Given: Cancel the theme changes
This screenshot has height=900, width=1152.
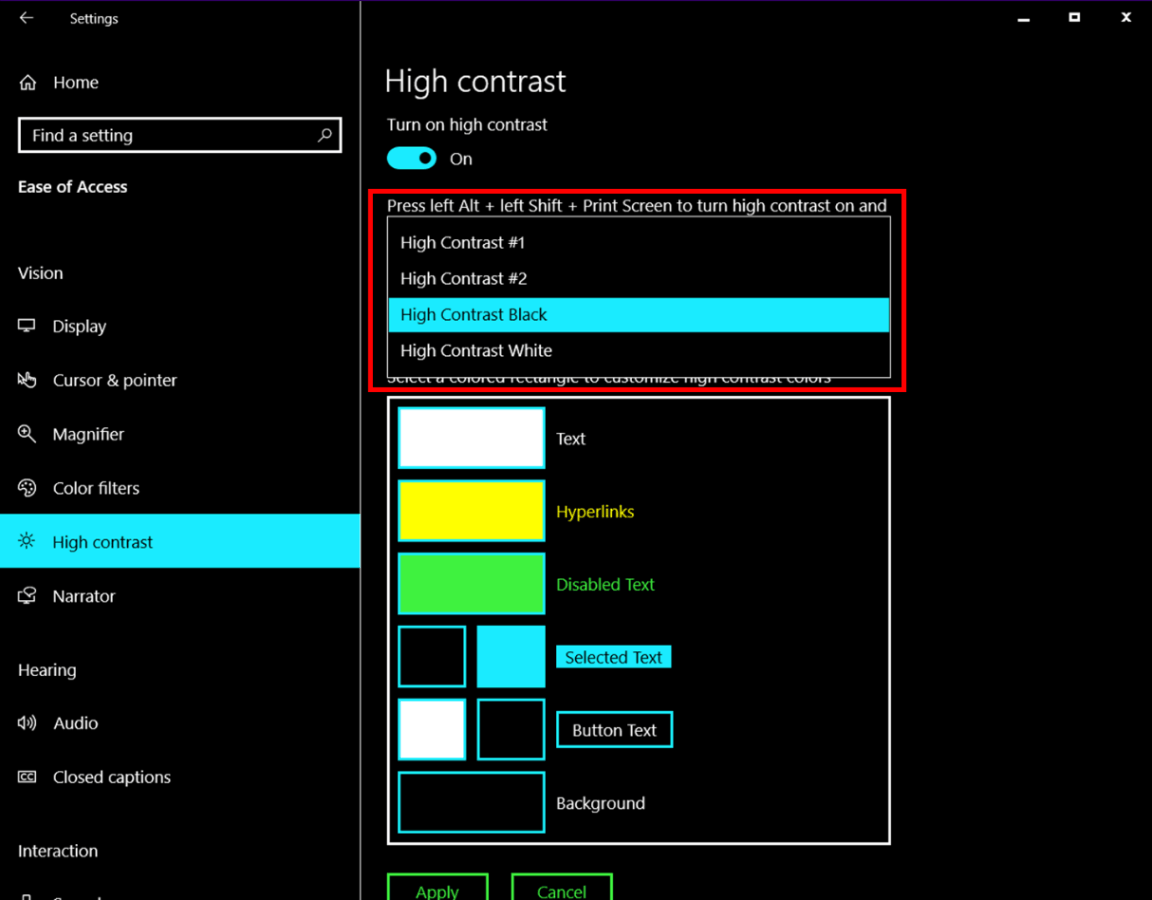Looking at the screenshot, I should tap(561, 891).
